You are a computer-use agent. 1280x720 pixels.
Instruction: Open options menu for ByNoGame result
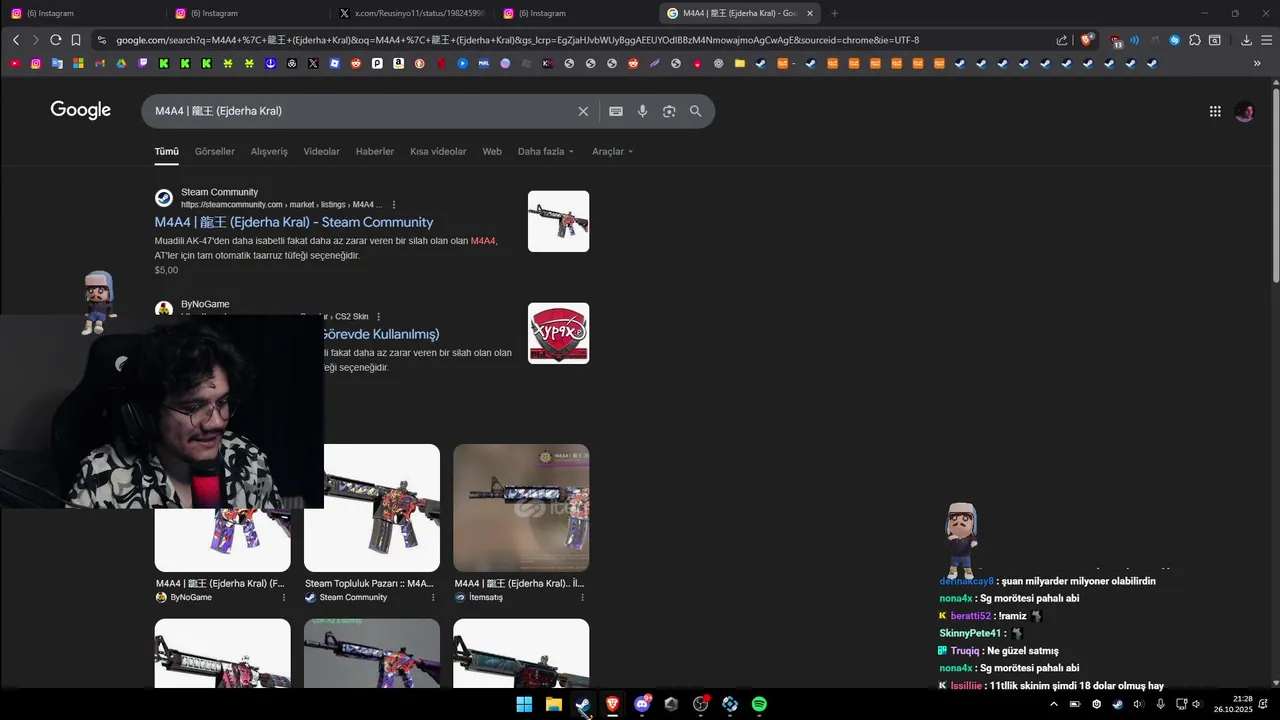[378, 317]
